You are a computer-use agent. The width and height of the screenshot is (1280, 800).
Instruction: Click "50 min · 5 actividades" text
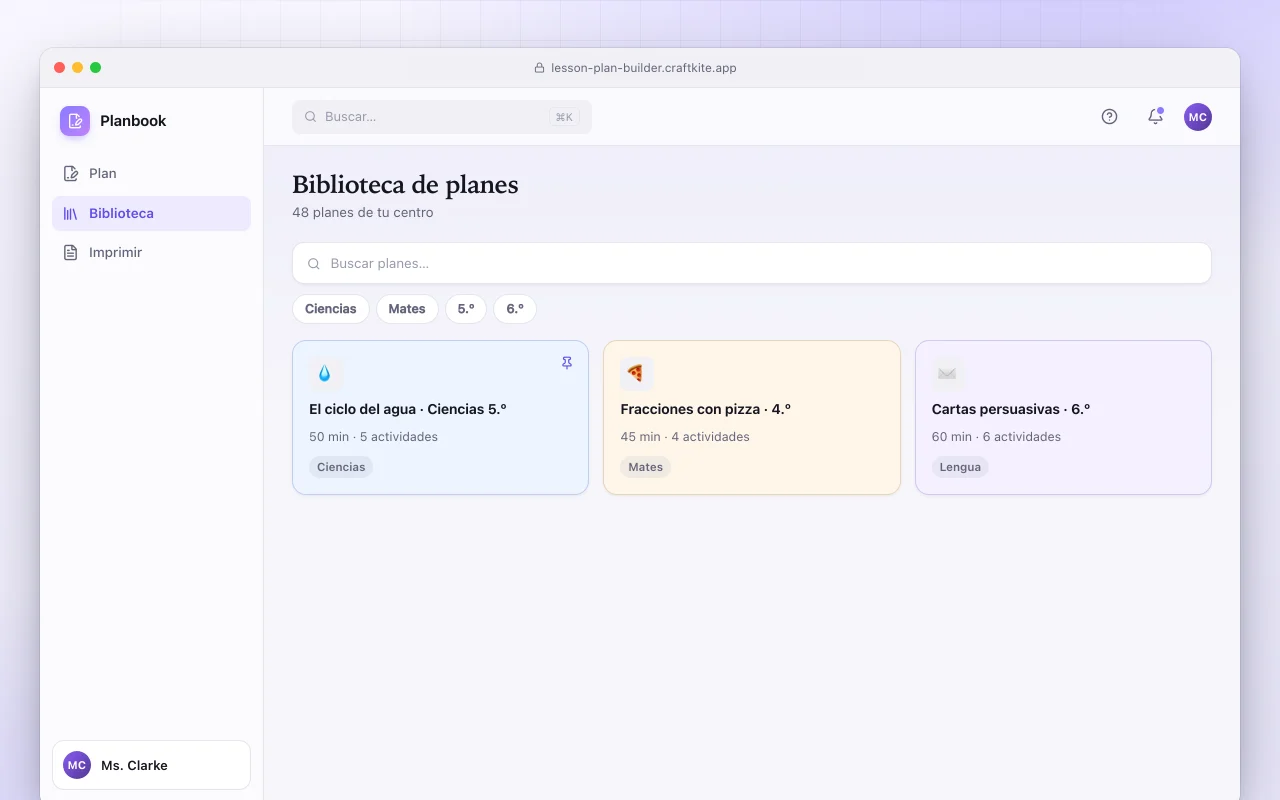coord(373,437)
